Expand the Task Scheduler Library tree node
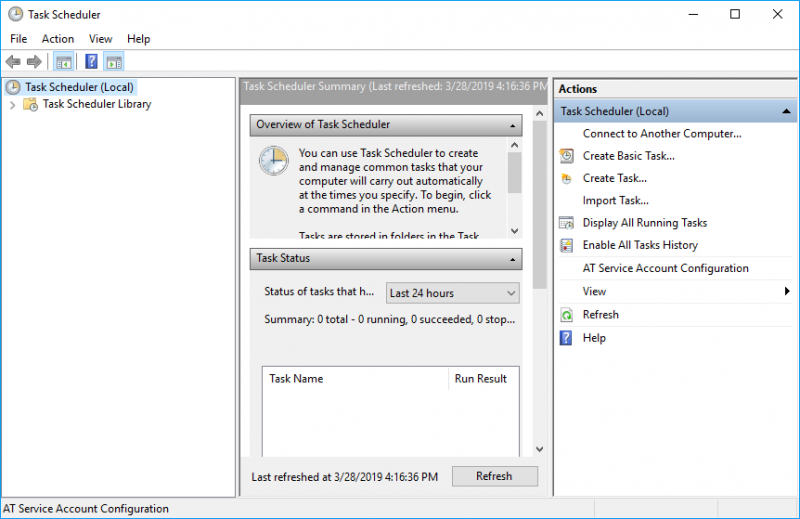 (x=13, y=105)
